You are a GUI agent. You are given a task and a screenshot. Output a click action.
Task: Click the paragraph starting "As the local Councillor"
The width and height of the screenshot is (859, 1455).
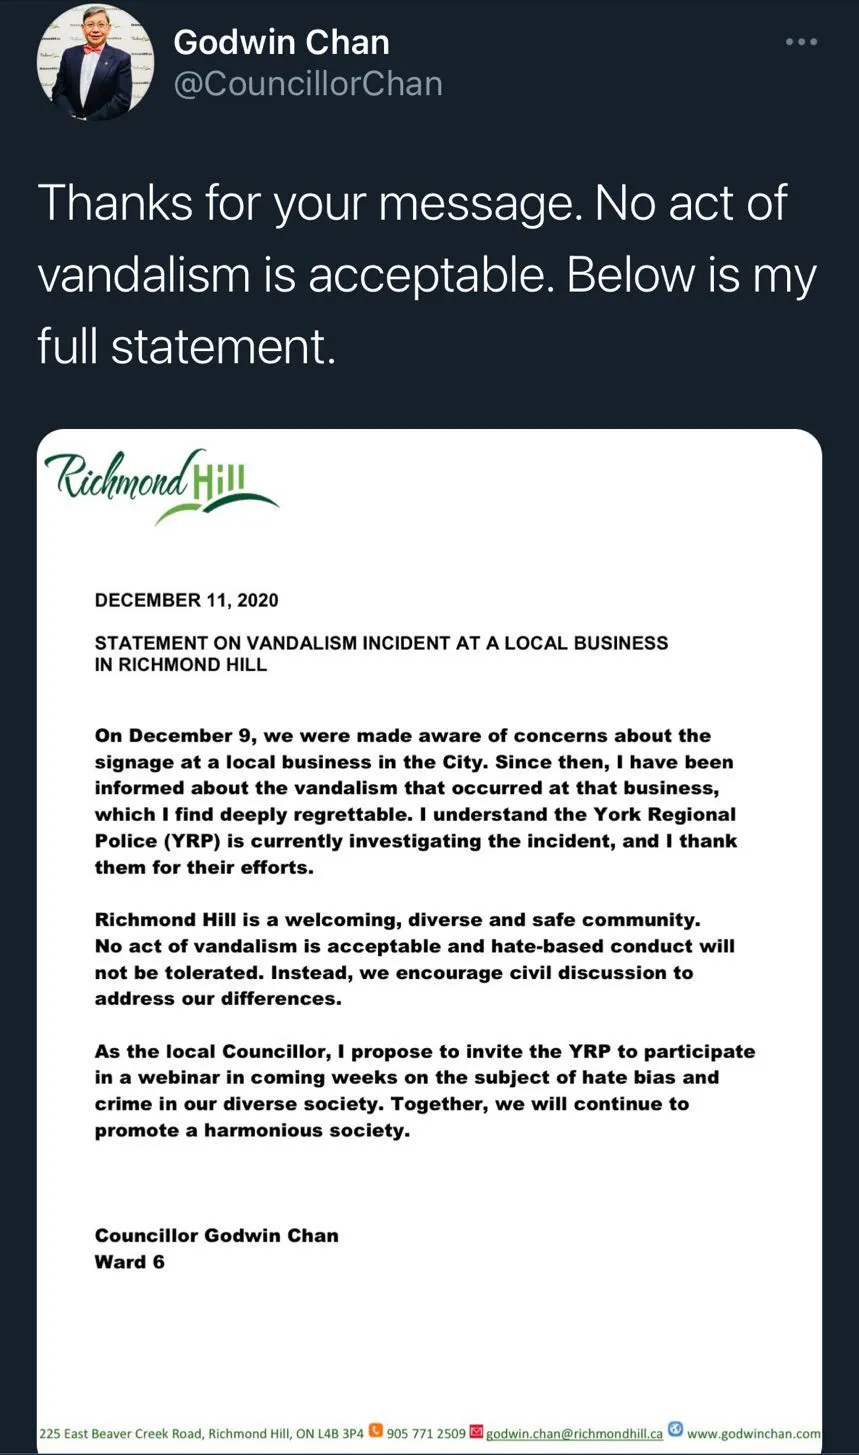tap(424, 1090)
